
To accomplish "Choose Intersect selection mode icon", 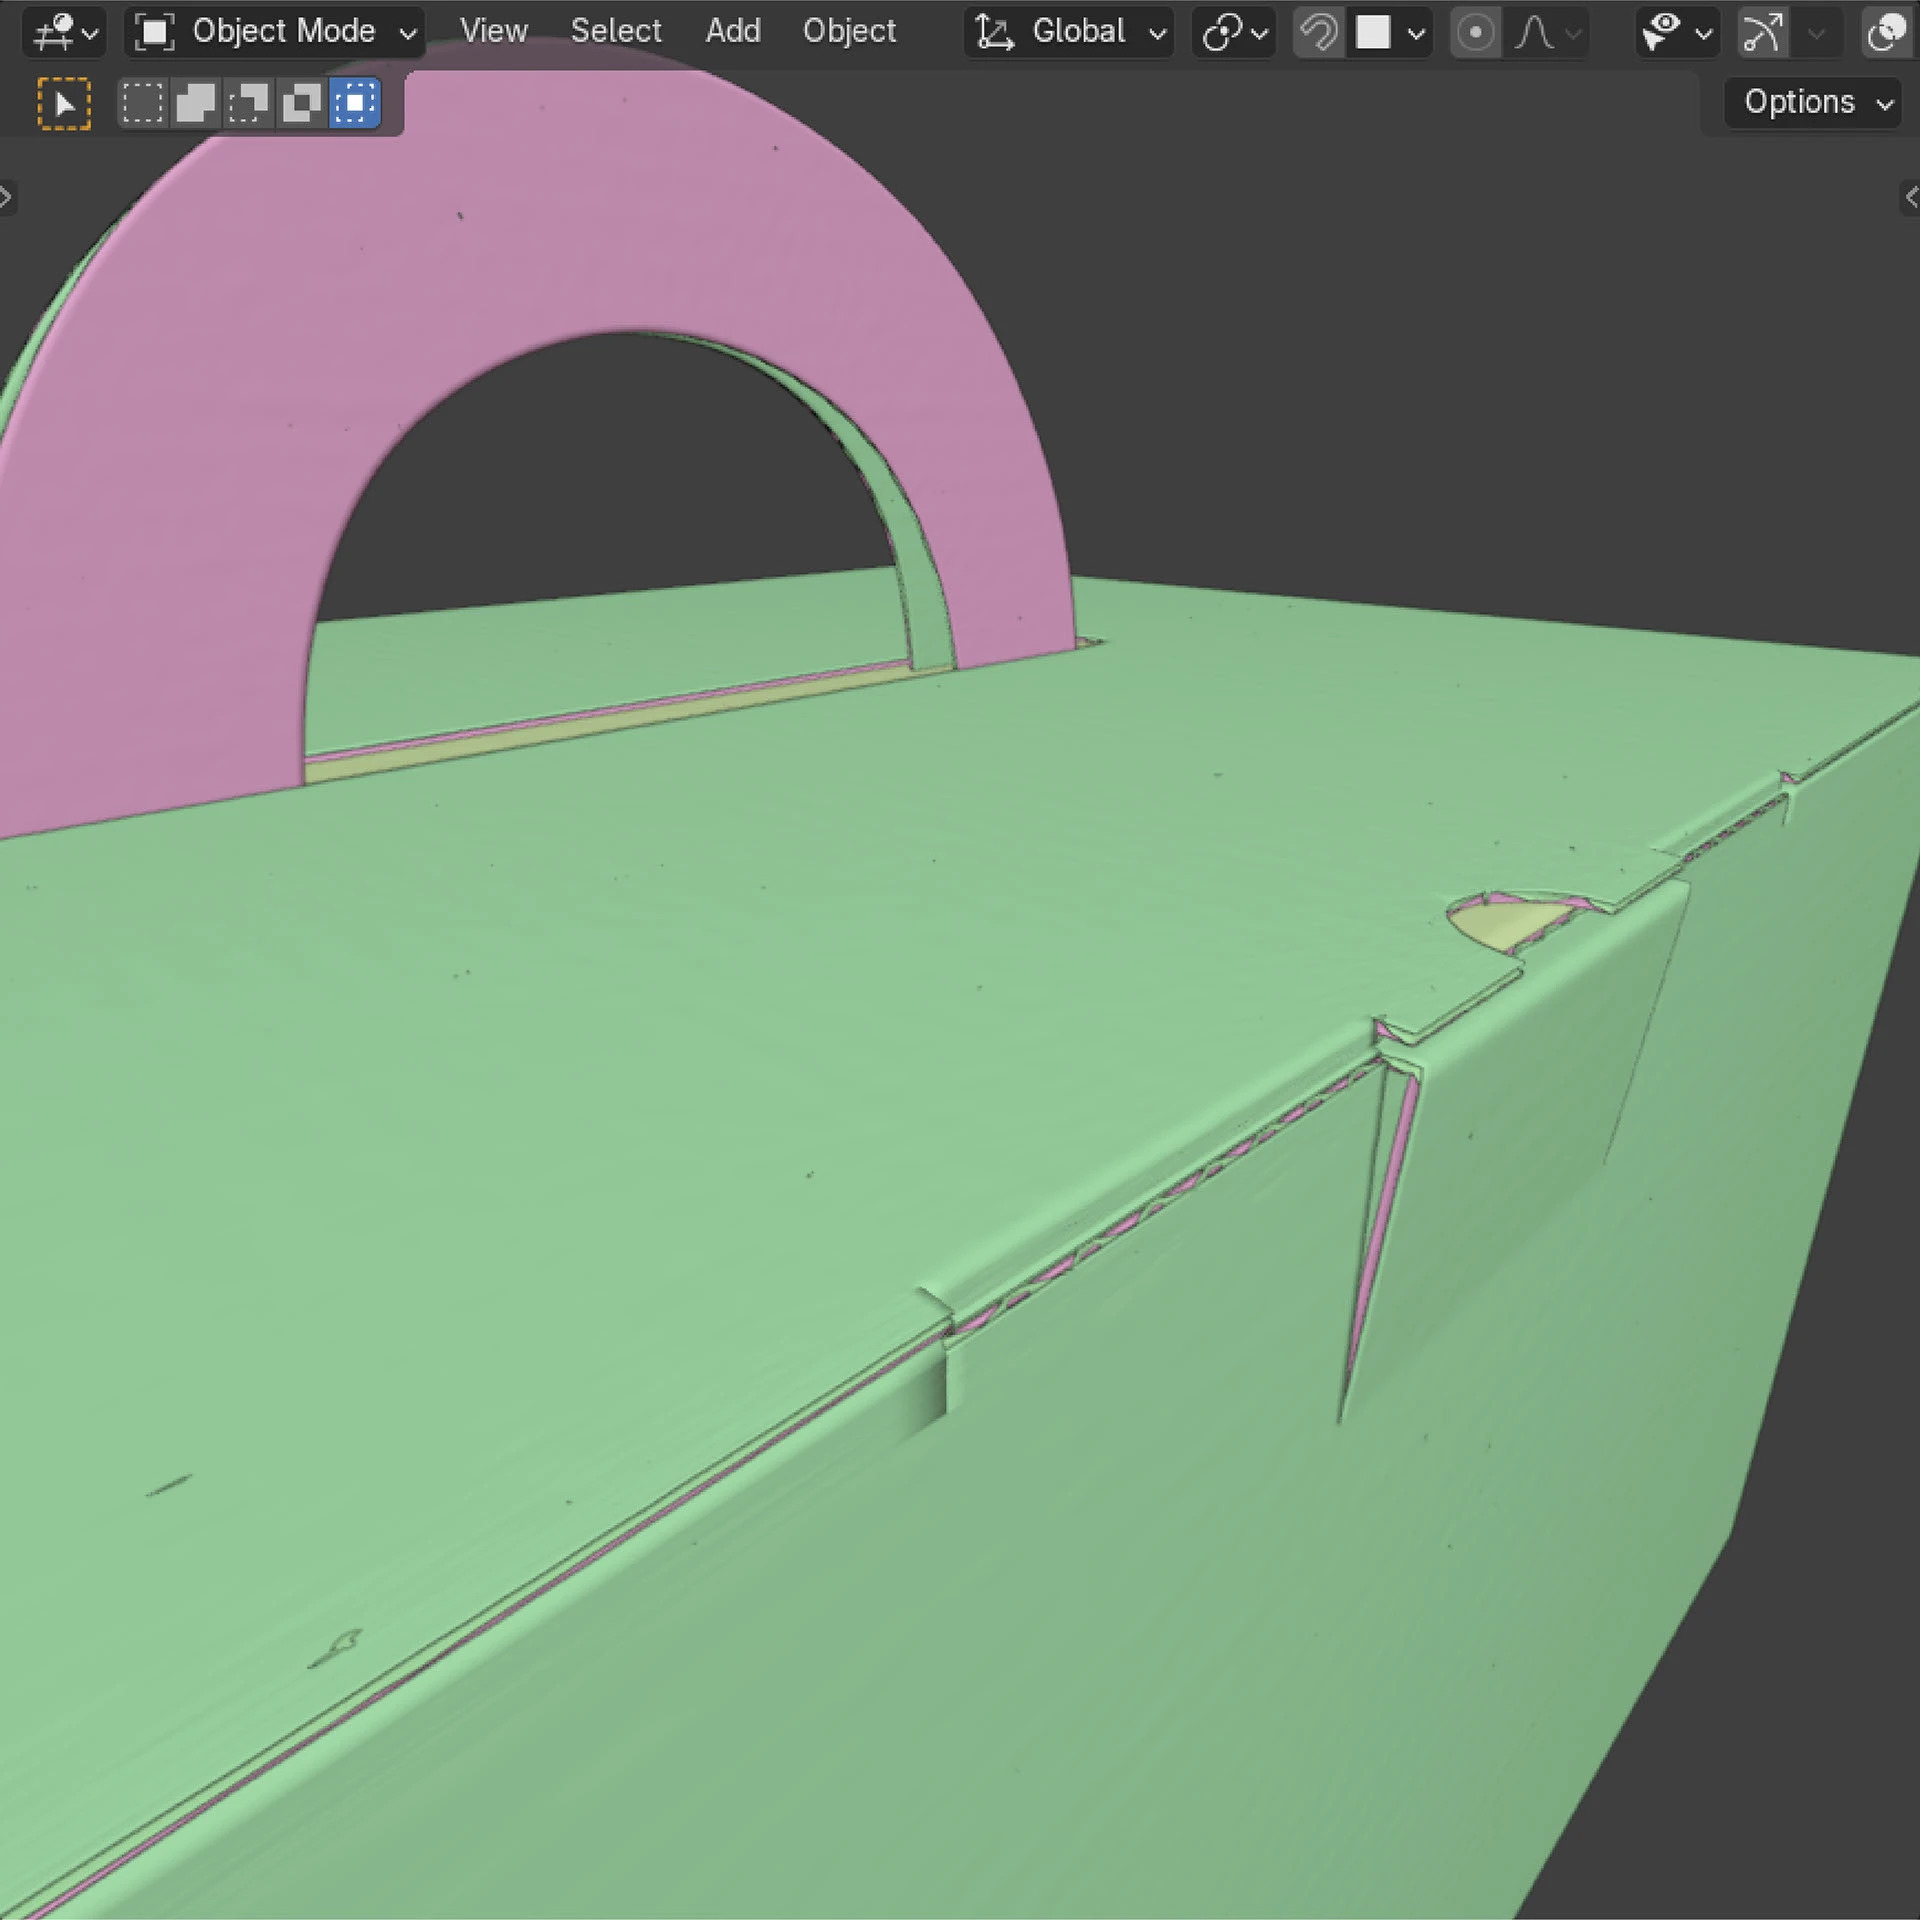I will point(355,103).
